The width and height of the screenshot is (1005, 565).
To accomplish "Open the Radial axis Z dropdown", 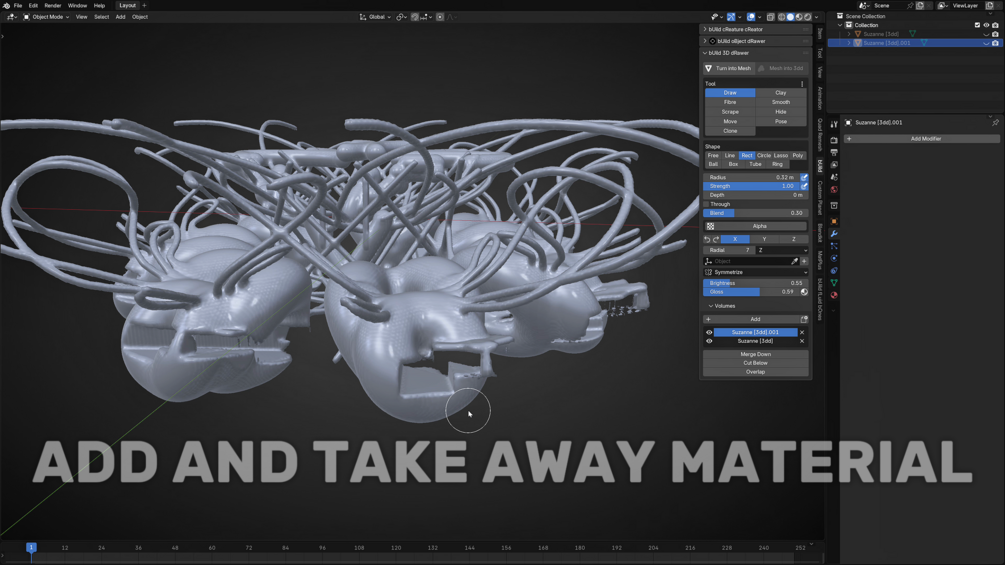I will coord(782,250).
